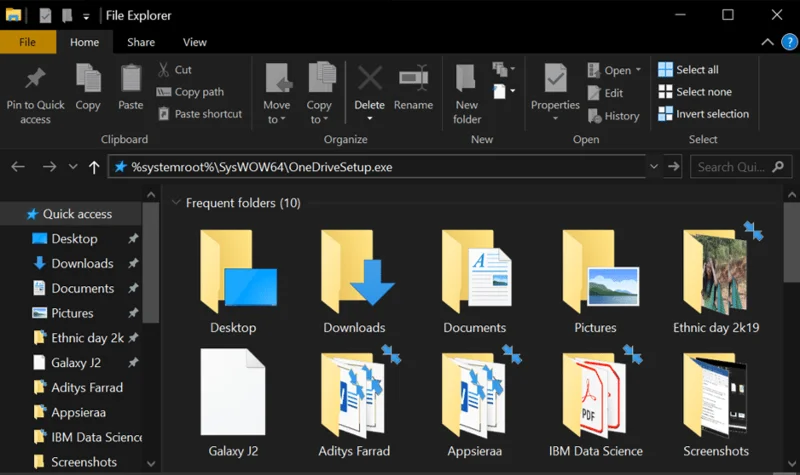800x475 pixels.
Task: Click the New folder icon
Action: (x=466, y=79)
